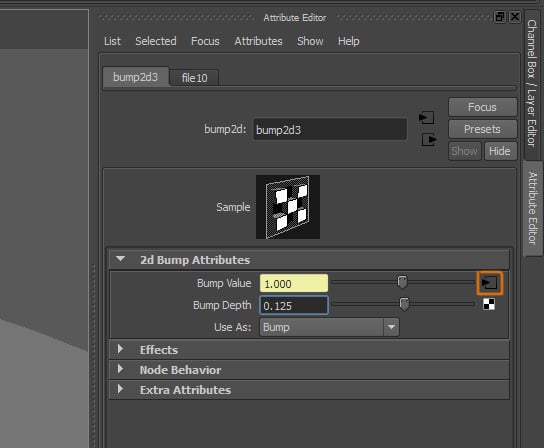Image resolution: width=544 pixels, height=448 pixels.
Task: Click the Sample swatch thumbnail
Action: coord(288,207)
